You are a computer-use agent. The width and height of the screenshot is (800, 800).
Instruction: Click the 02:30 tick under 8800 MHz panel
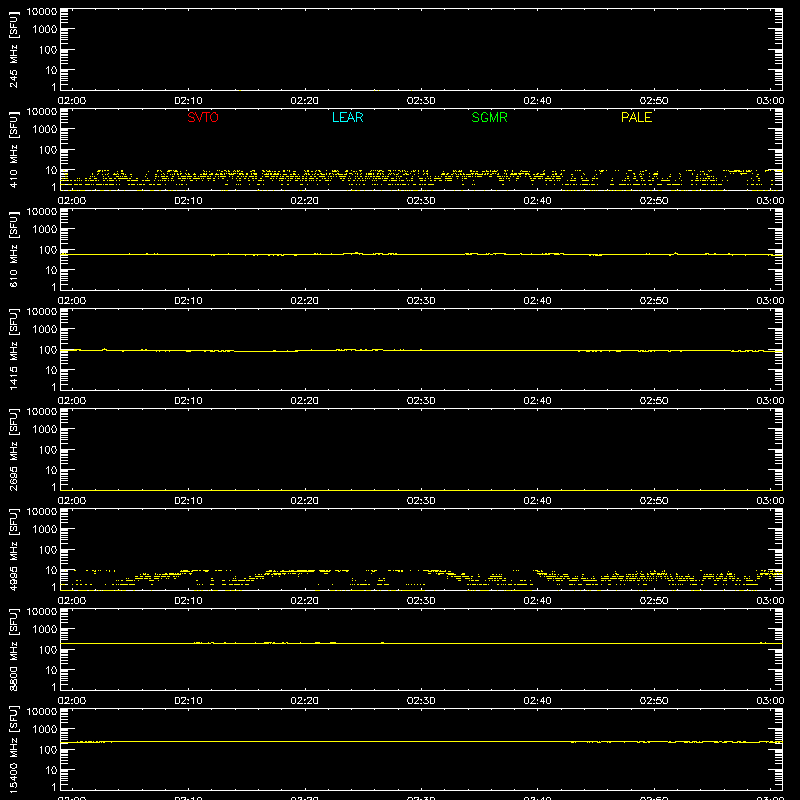click(x=421, y=701)
